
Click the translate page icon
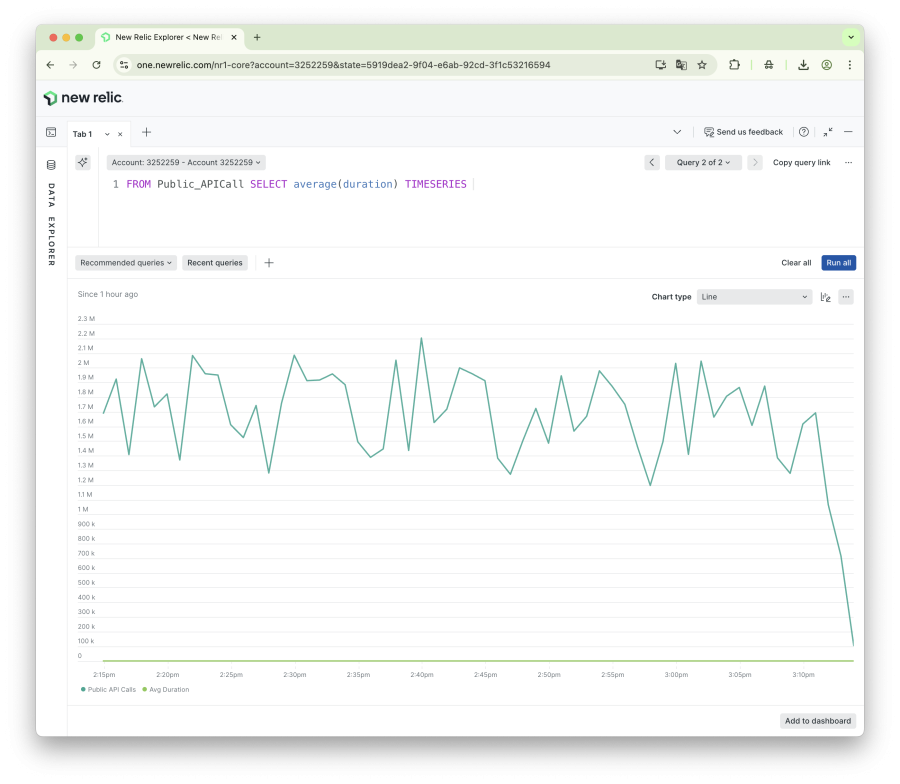(681, 65)
